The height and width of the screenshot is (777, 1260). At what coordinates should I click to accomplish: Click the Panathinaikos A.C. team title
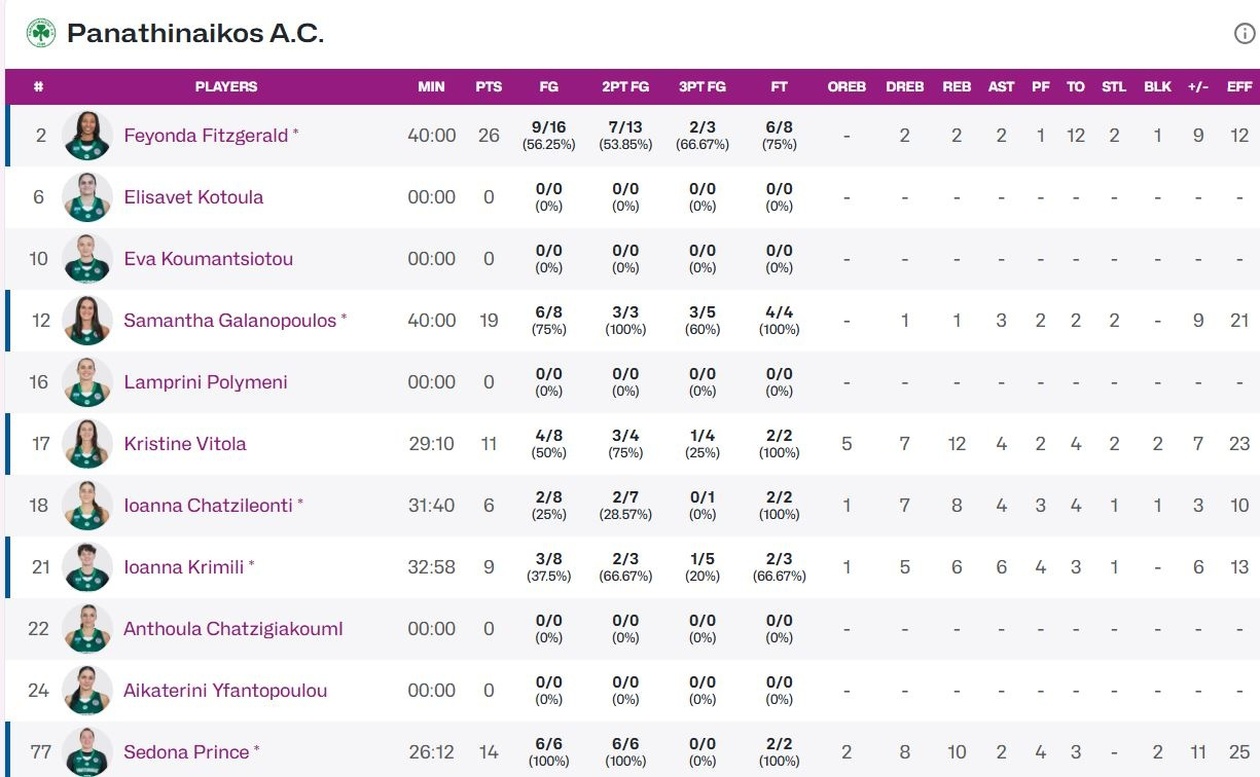coord(195,33)
